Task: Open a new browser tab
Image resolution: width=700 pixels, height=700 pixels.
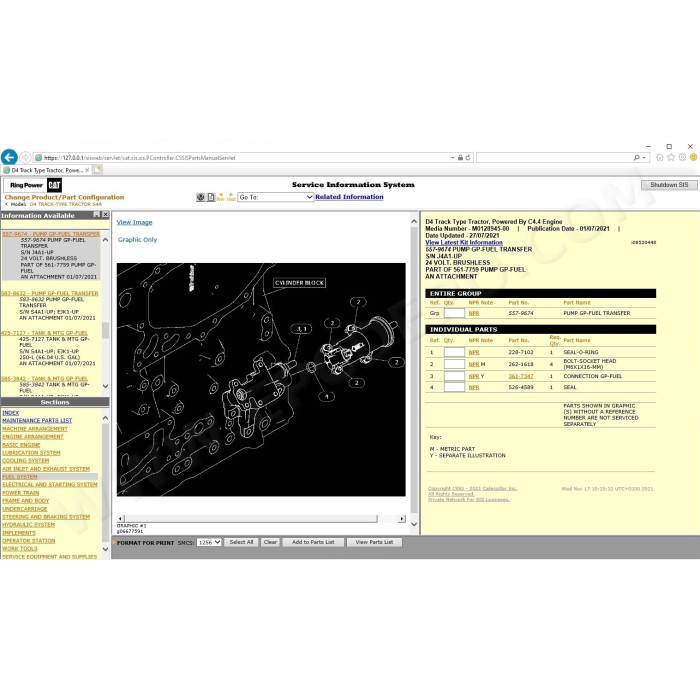Action: point(97,170)
